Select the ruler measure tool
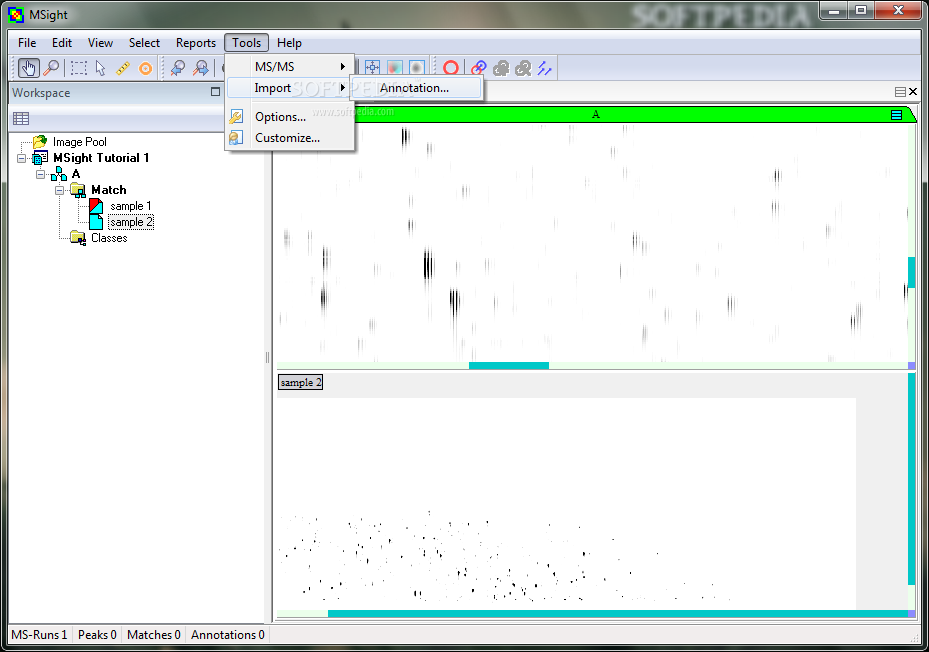 point(123,68)
